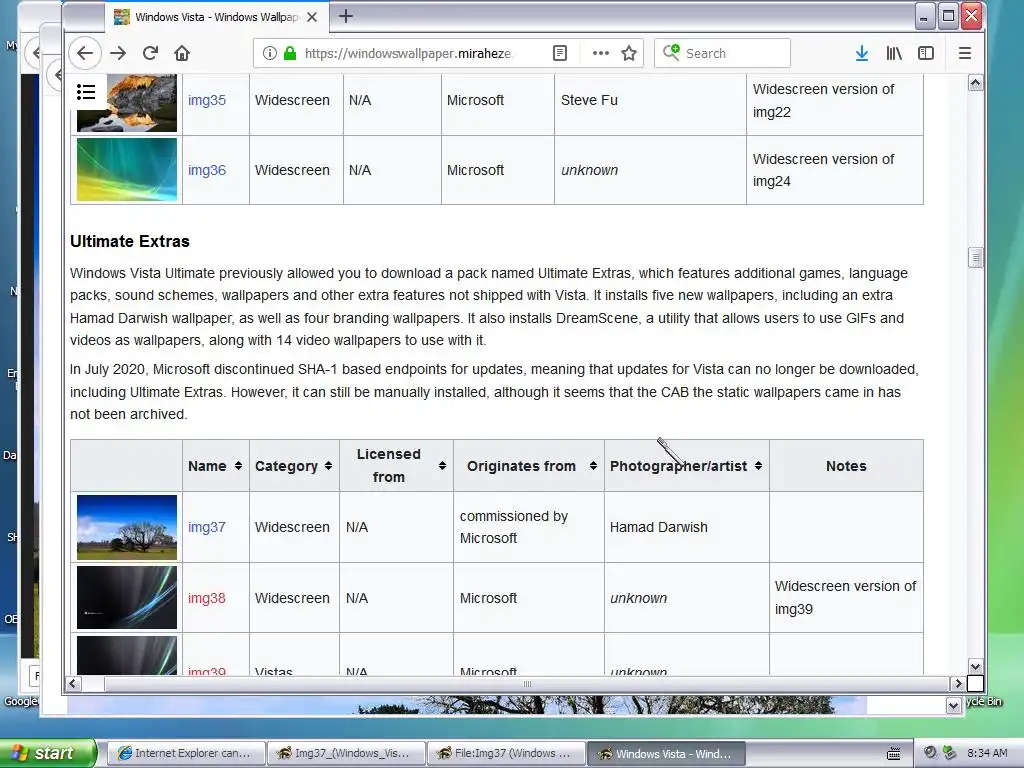Image resolution: width=1024 pixels, height=768 pixels.
Task: Click the img37 tree landscape thumbnail
Action: (127, 528)
